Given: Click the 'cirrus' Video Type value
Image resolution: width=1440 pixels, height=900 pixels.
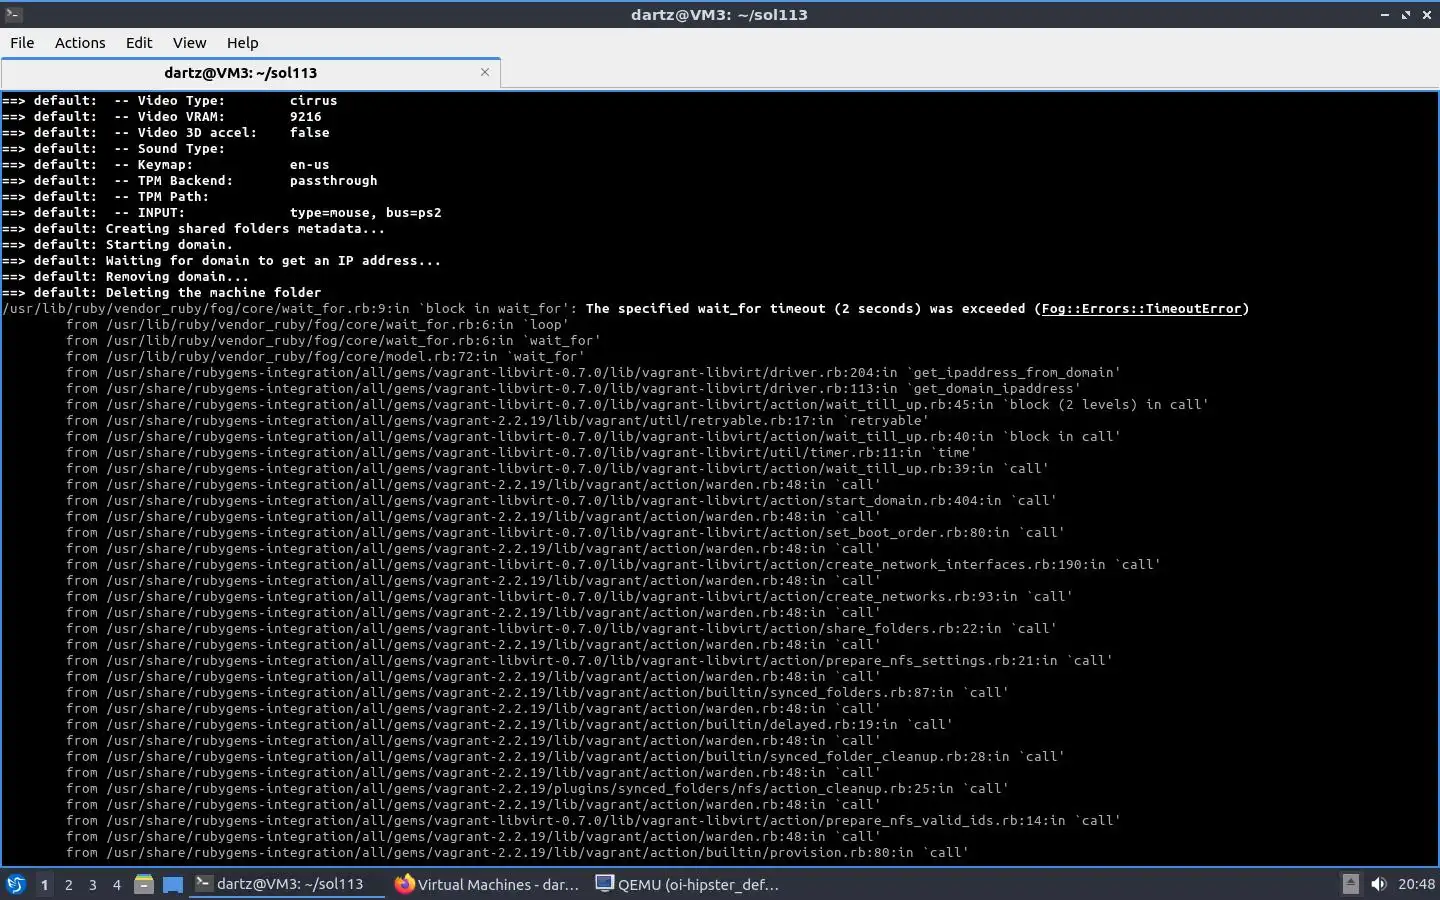Looking at the screenshot, I should [313, 101].
